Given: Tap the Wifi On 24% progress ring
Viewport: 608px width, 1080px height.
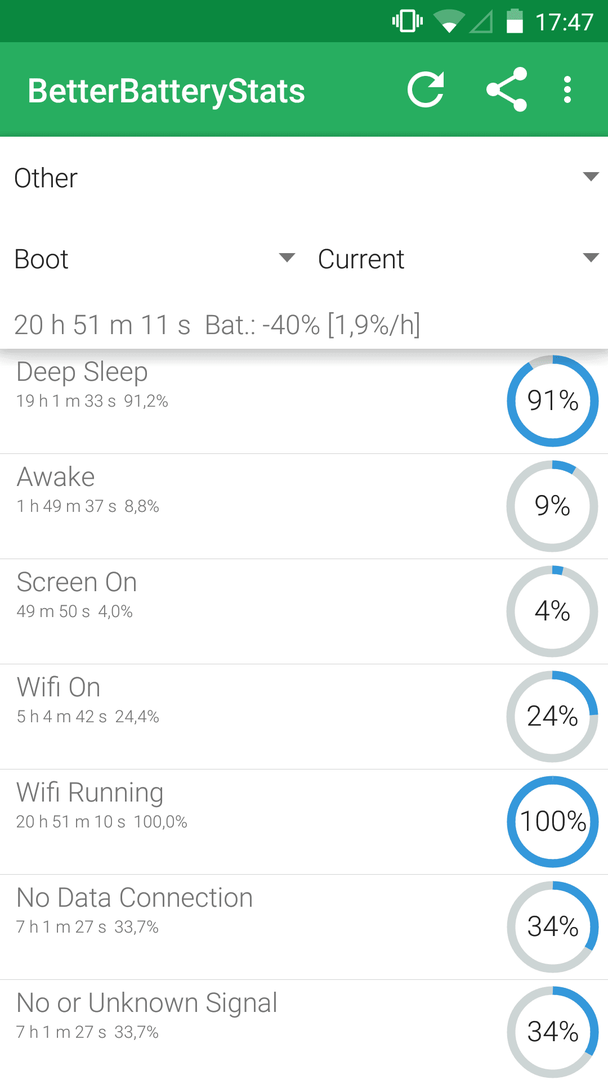Looking at the screenshot, I should coord(552,717).
